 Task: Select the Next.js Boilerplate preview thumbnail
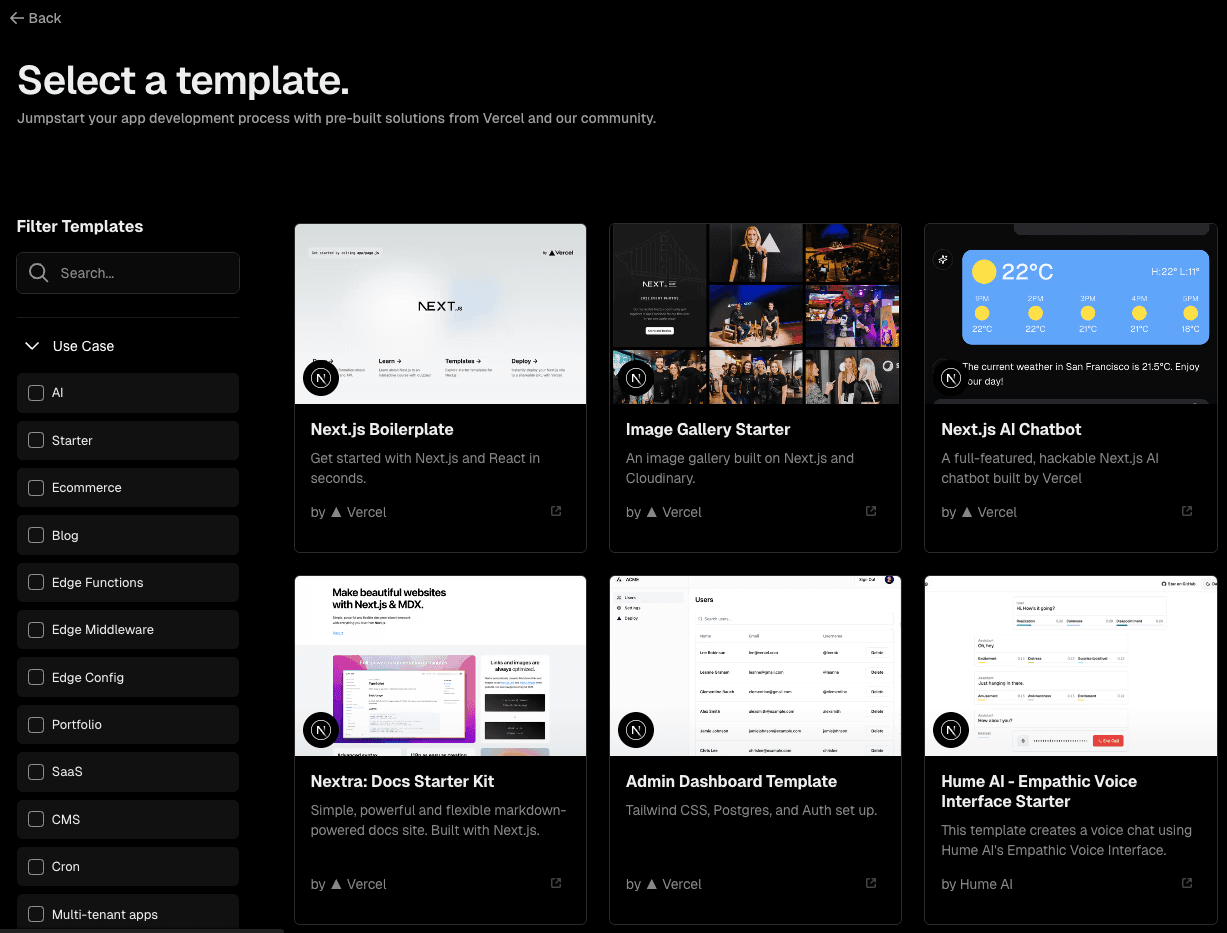tap(440, 314)
